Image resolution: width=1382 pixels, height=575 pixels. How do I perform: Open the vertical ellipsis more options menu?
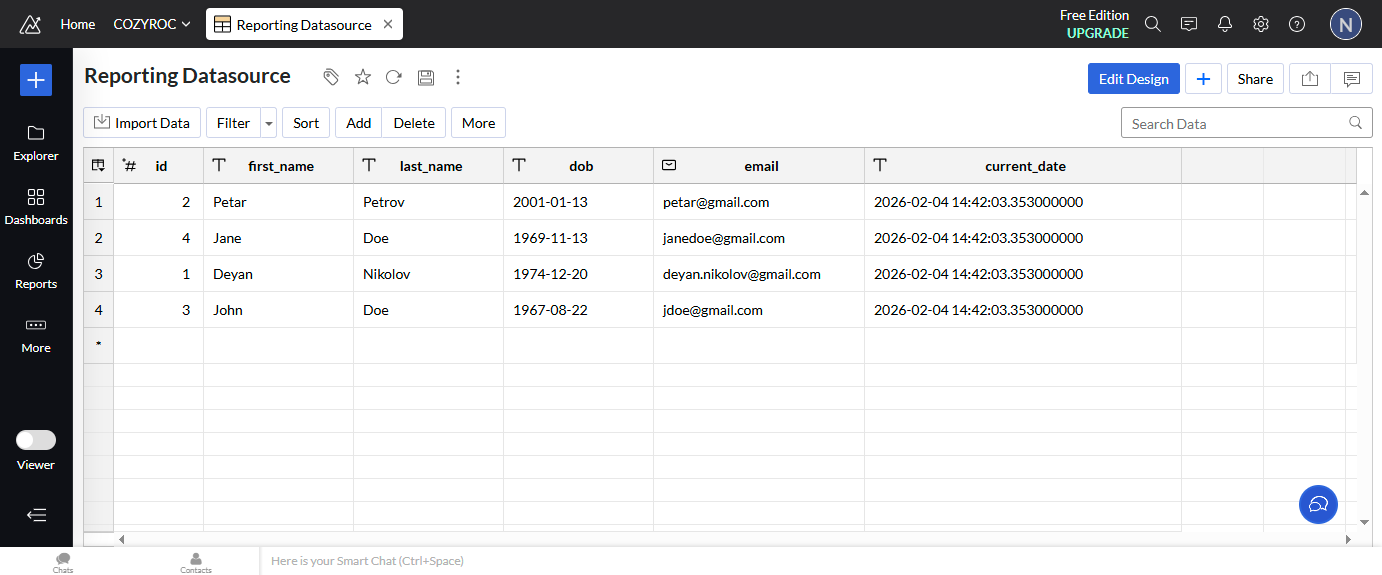[x=458, y=77]
